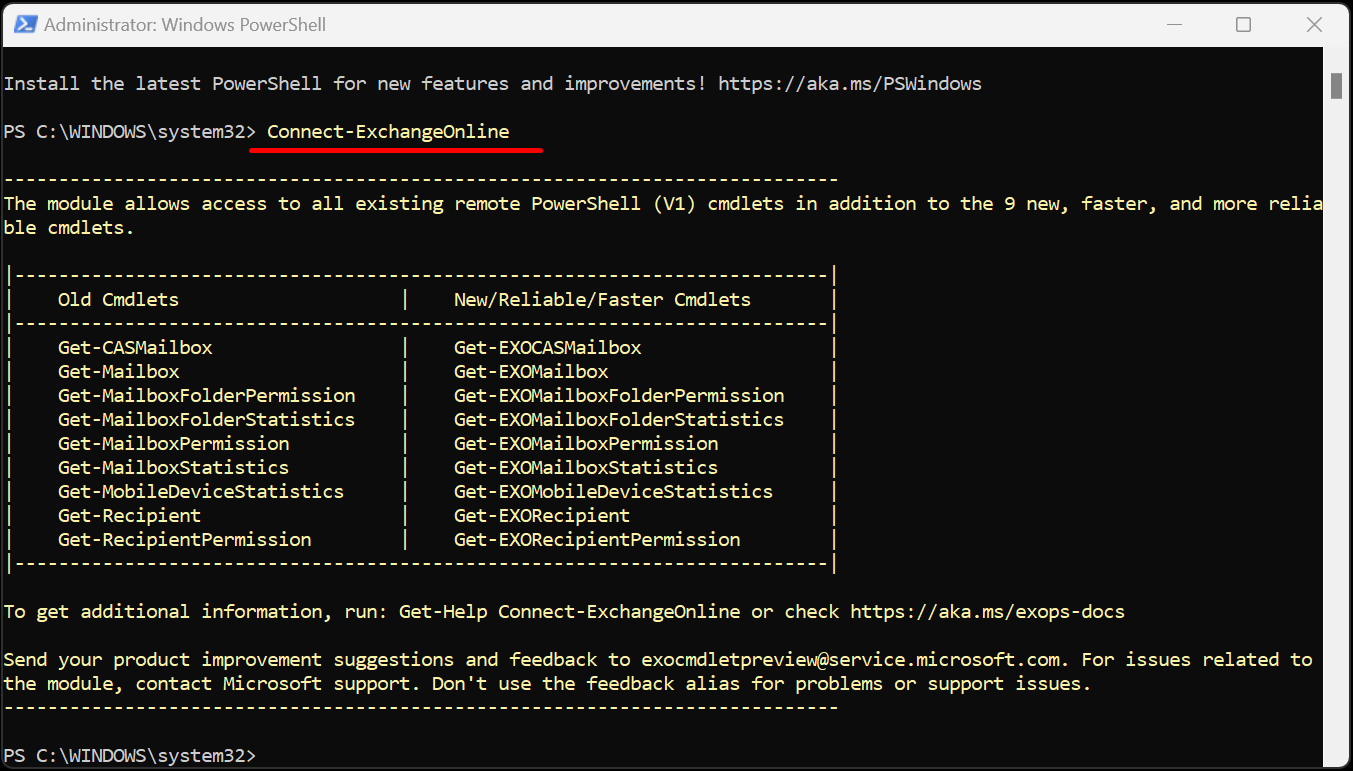Click the Get-MailboxFolderPermission entry
This screenshot has width=1353, height=771.
[207, 396]
